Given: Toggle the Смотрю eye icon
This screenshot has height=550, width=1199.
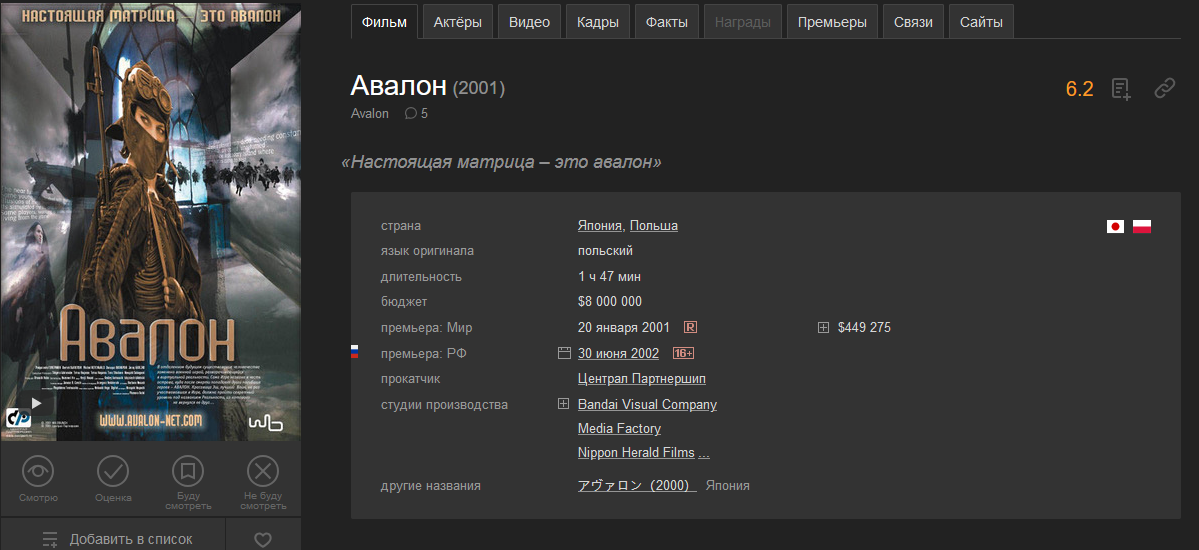Looking at the screenshot, I should [x=37, y=471].
